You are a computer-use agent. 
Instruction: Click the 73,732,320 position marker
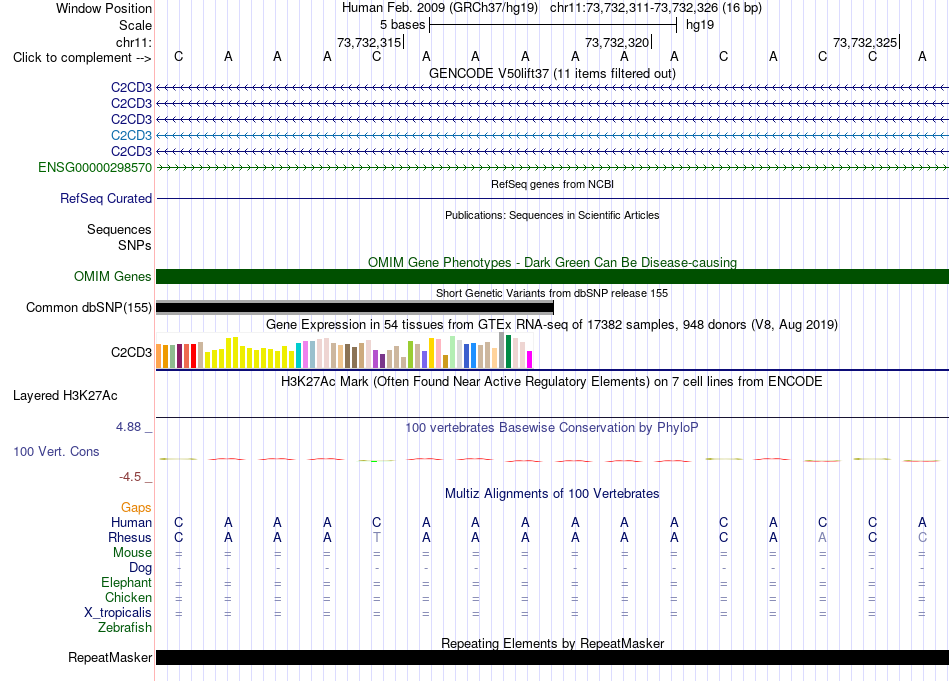tap(617, 42)
